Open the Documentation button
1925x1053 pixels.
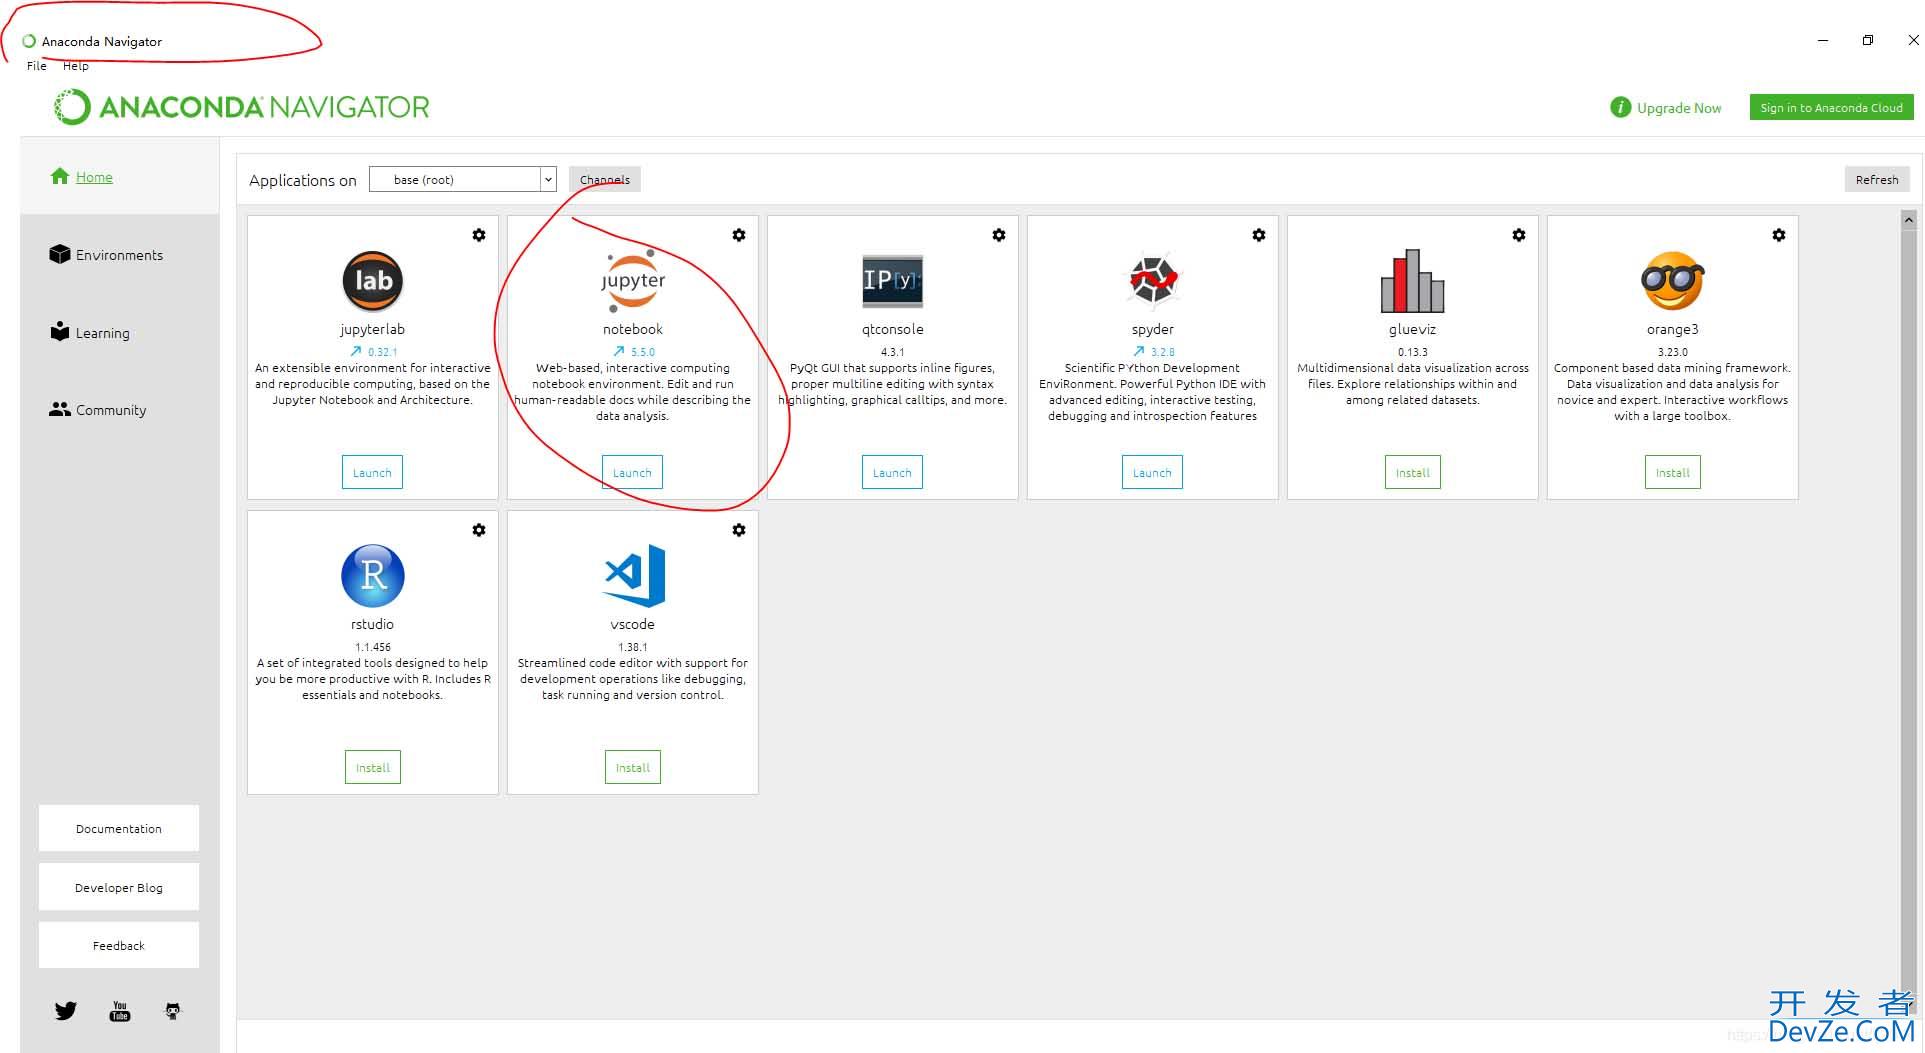click(119, 828)
